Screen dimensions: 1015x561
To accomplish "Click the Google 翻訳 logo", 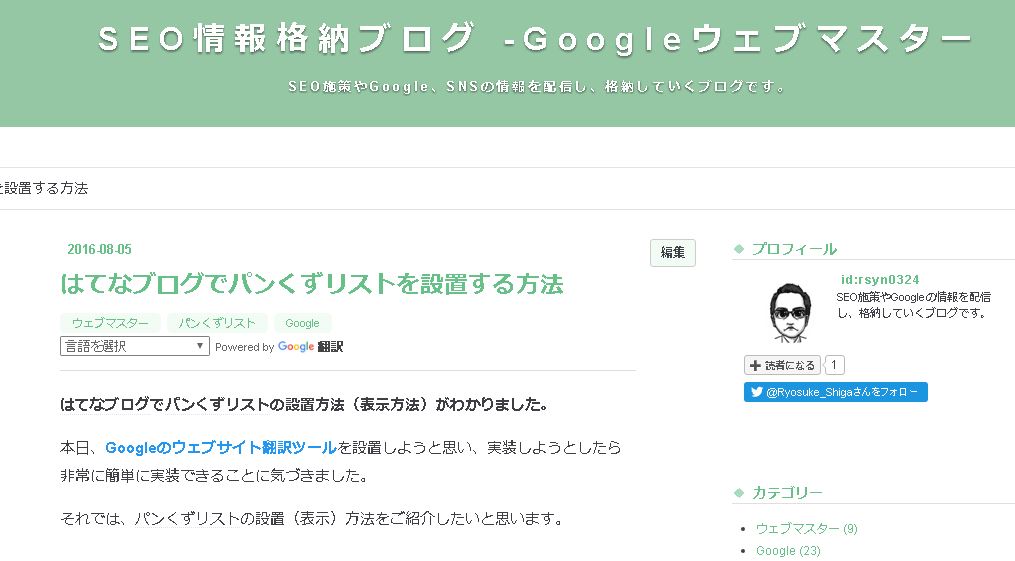I will (310, 347).
